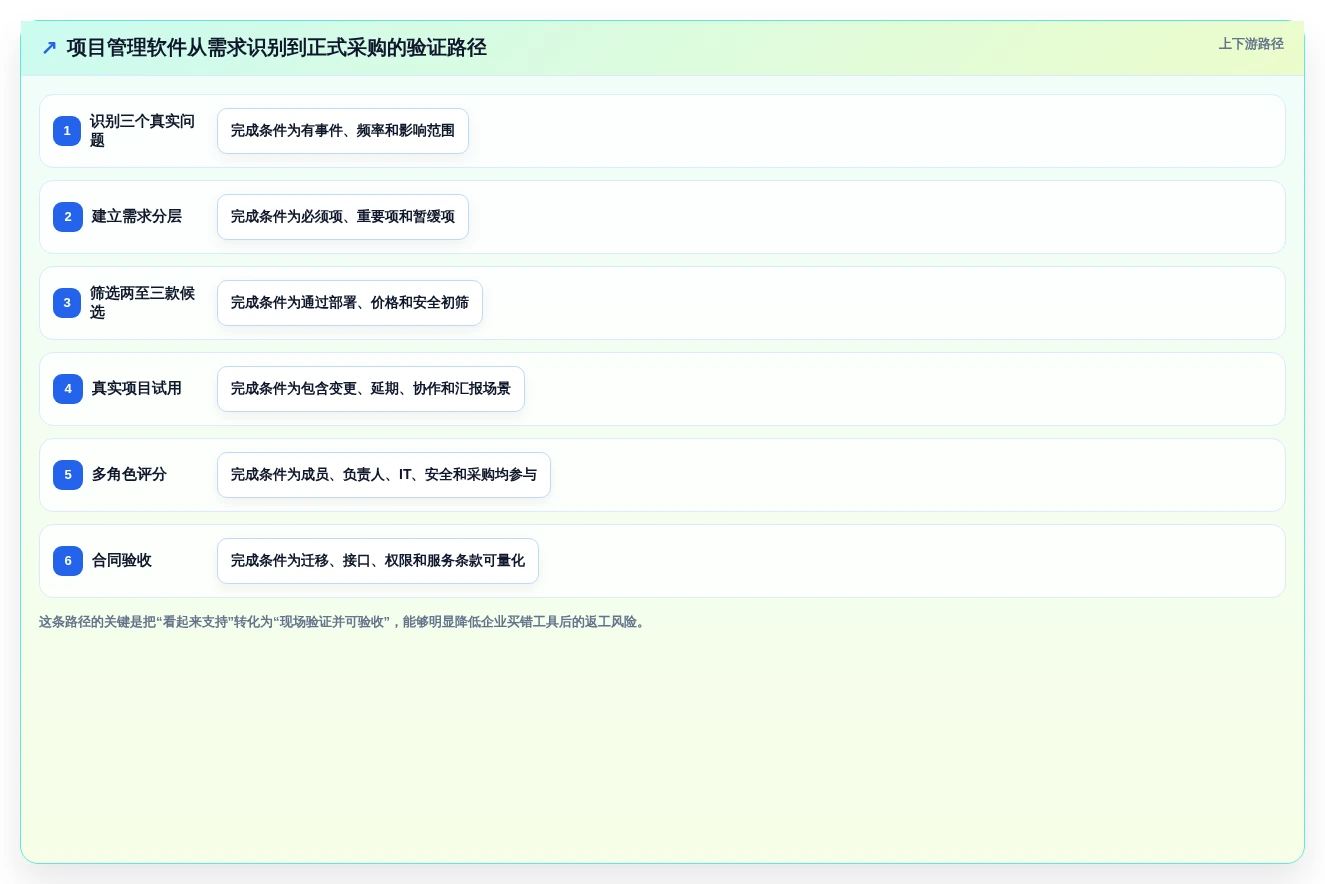Select the step title 识别三个真实问题
The width and height of the screenshot is (1325, 884).
pyautogui.click(x=142, y=131)
